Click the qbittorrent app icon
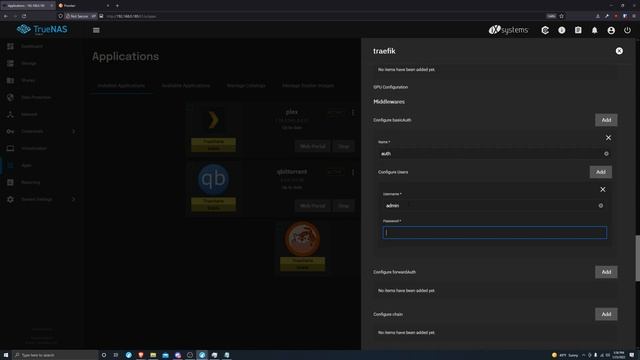 213,179
